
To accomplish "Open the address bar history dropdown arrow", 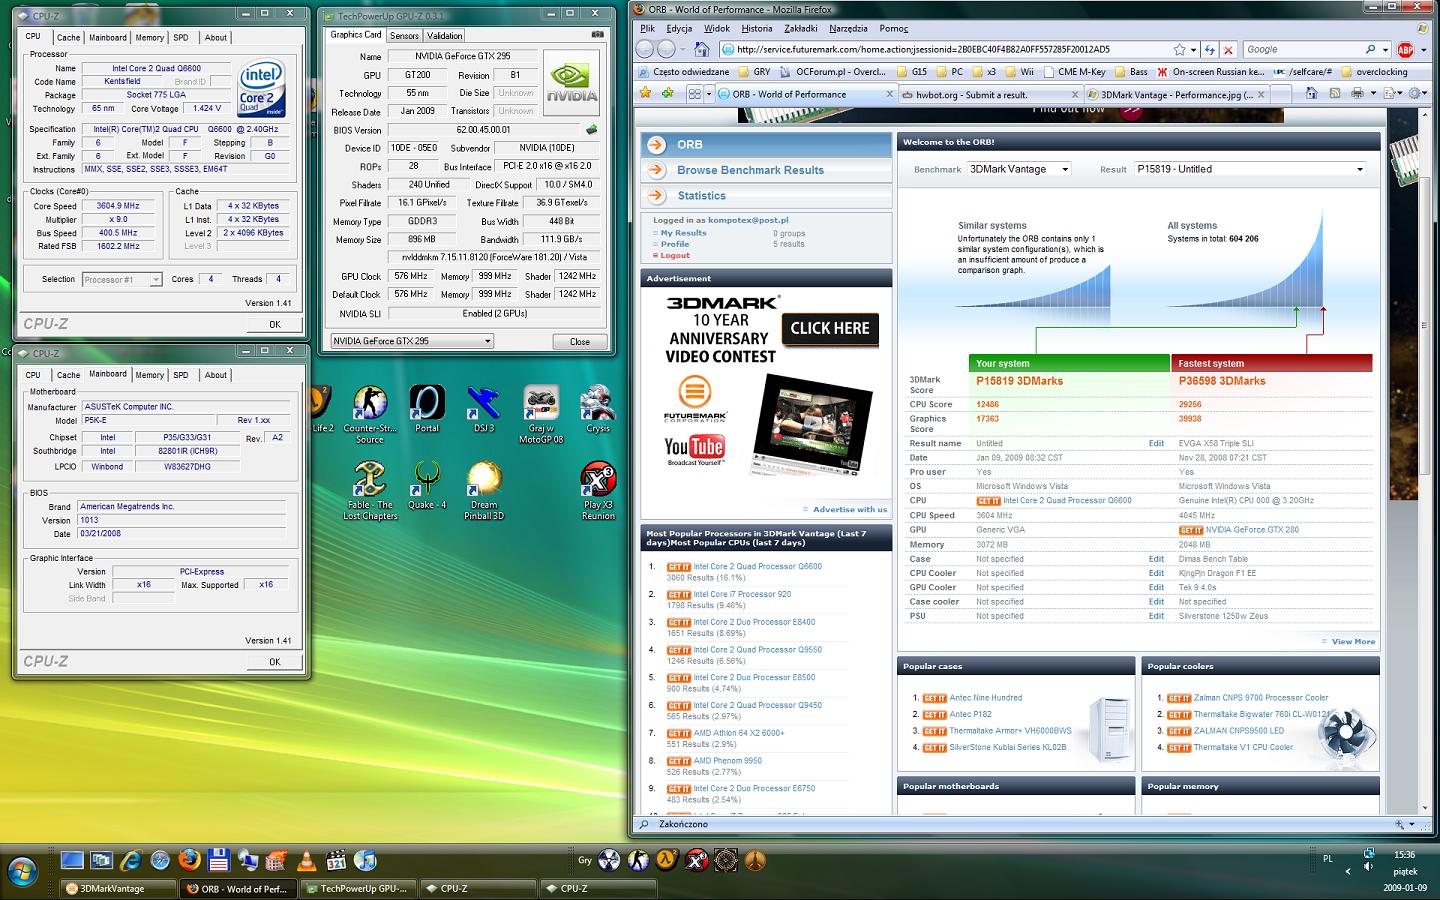I will (1195, 49).
